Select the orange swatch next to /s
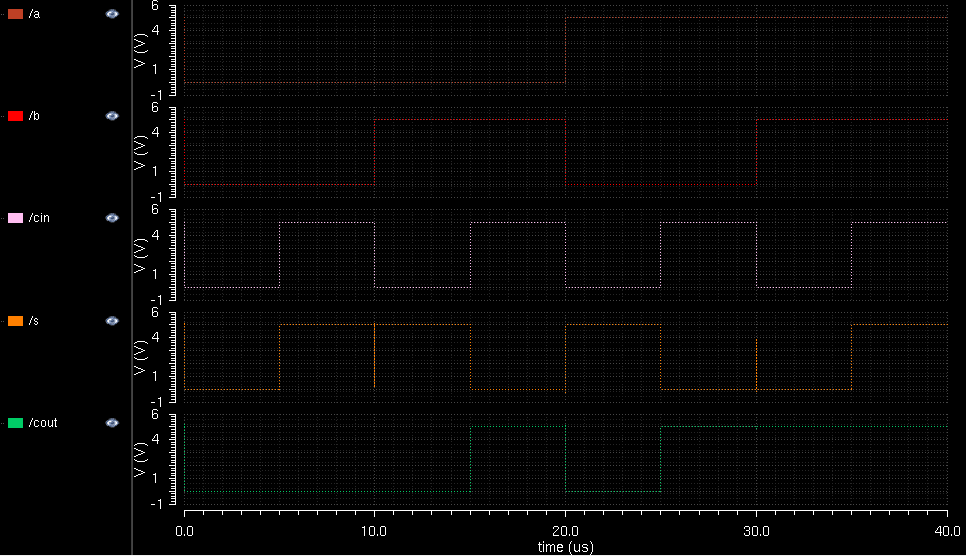The height and width of the screenshot is (556, 966). [x=15, y=321]
